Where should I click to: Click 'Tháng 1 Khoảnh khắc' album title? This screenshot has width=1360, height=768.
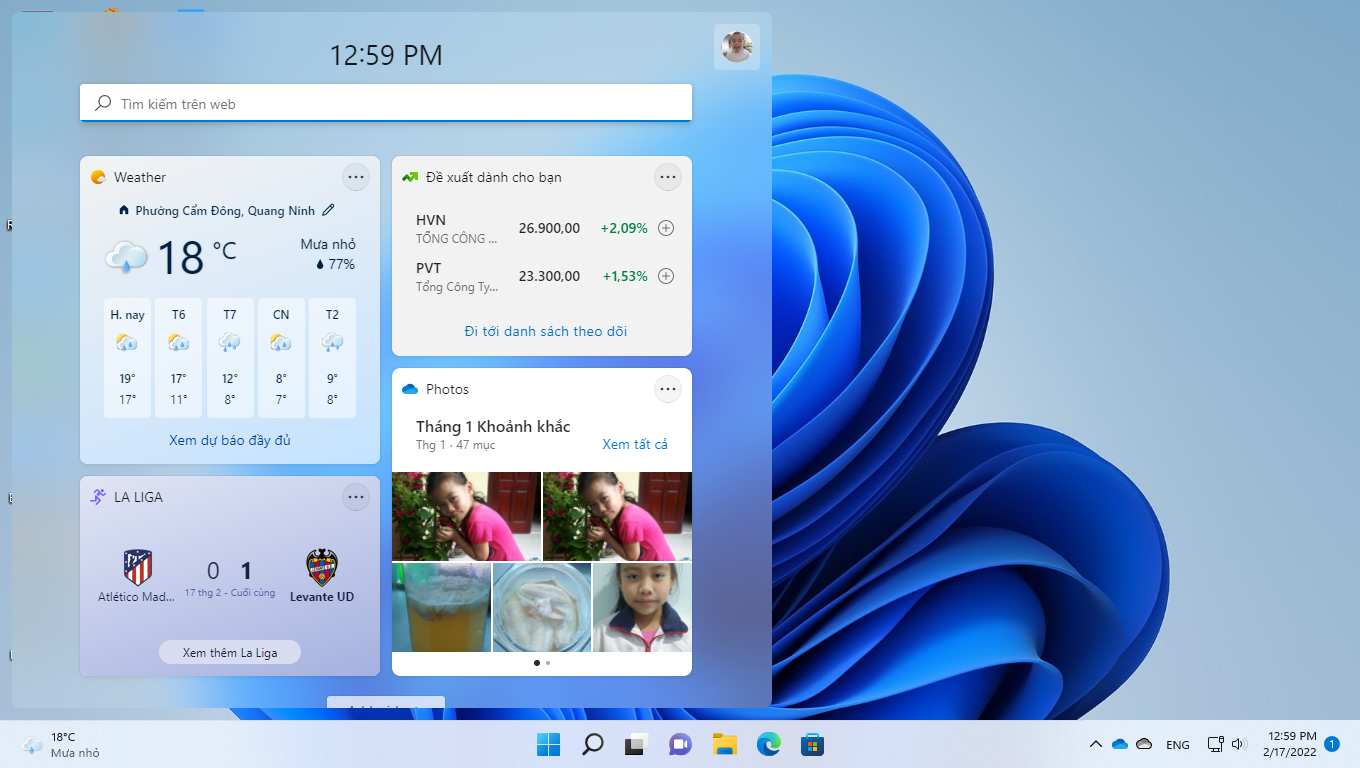(x=493, y=426)
